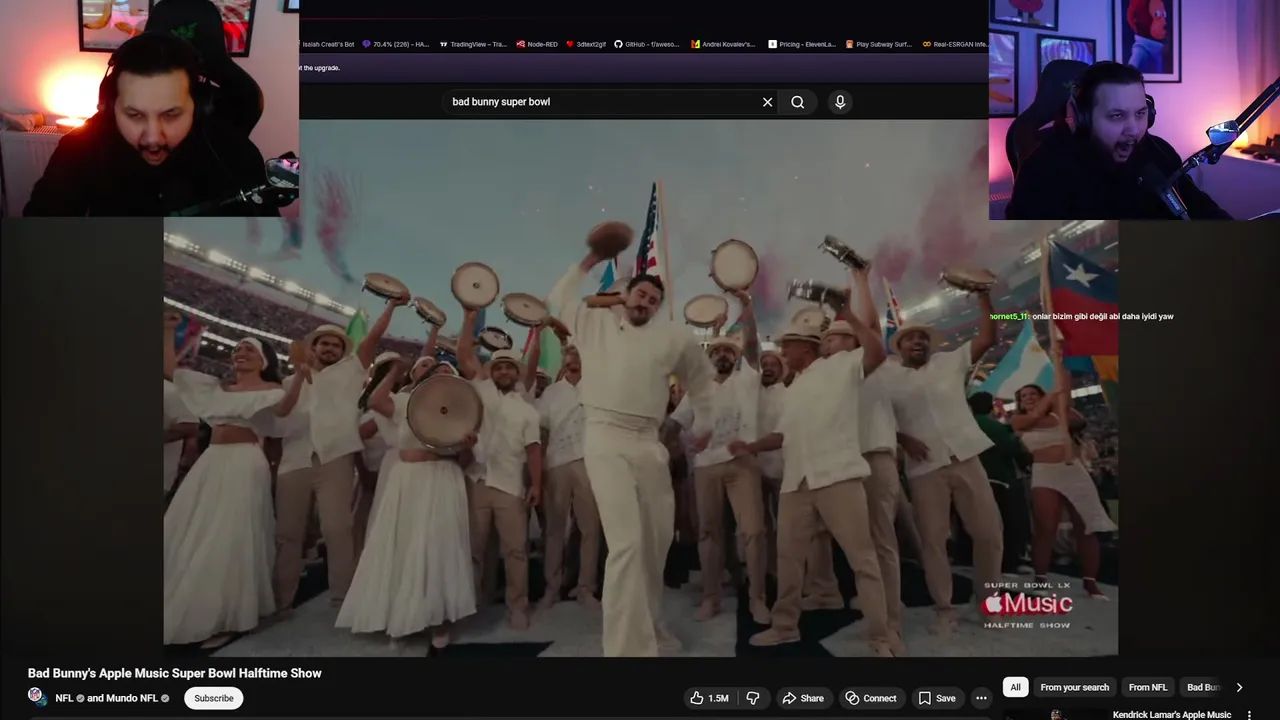The height and width of the screenshot is (720, 1280).
Task: Open the 70.4% (226) bookmark
Action: point(396,44)
